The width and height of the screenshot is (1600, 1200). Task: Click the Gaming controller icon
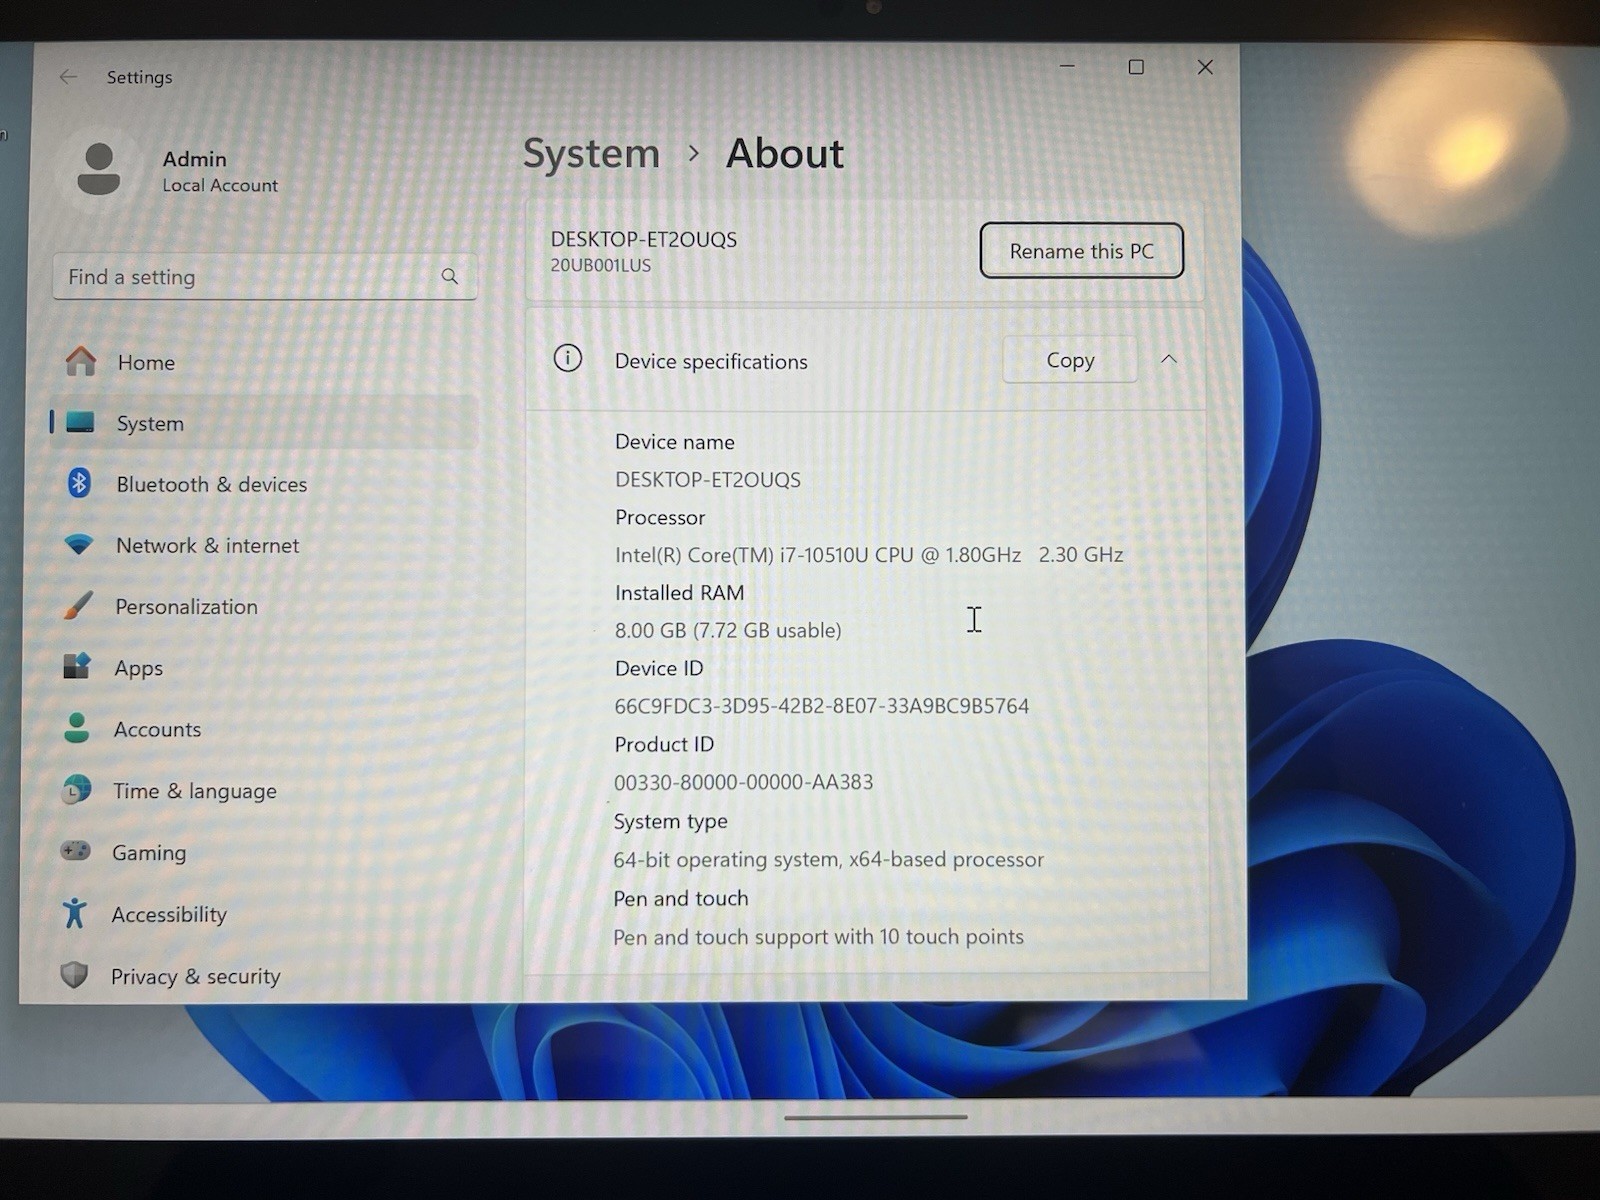[76, 851]
